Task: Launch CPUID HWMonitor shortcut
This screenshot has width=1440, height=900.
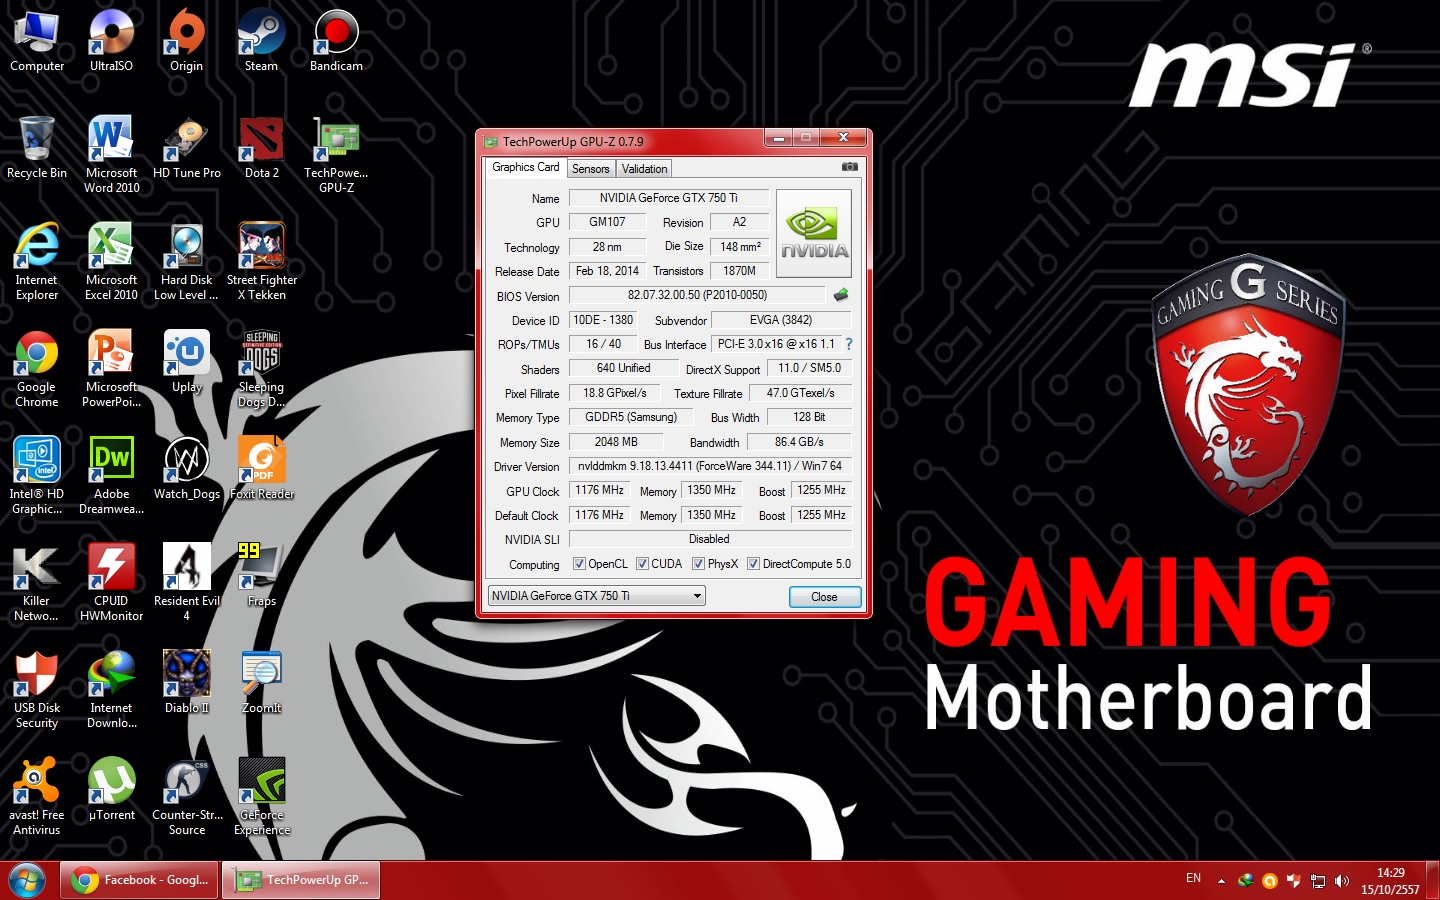Action: pyautogui.click(x=111, y=582)
